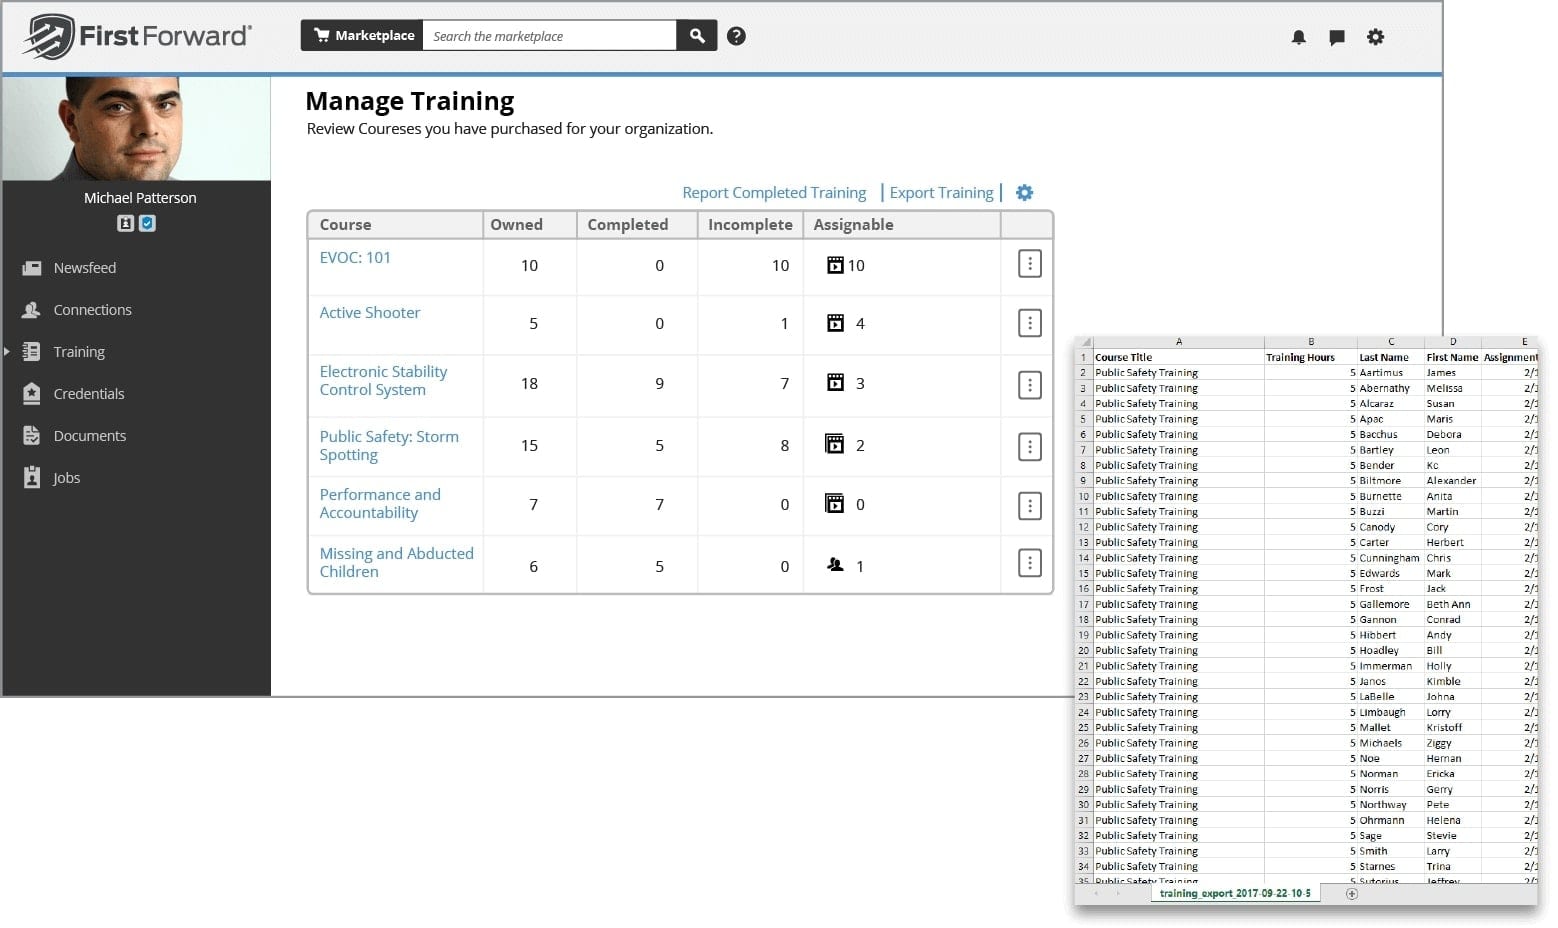This screenshot has height=928, width=1558.
Task: Open the messages chat icon
Action: click(x=1336, y=37)
